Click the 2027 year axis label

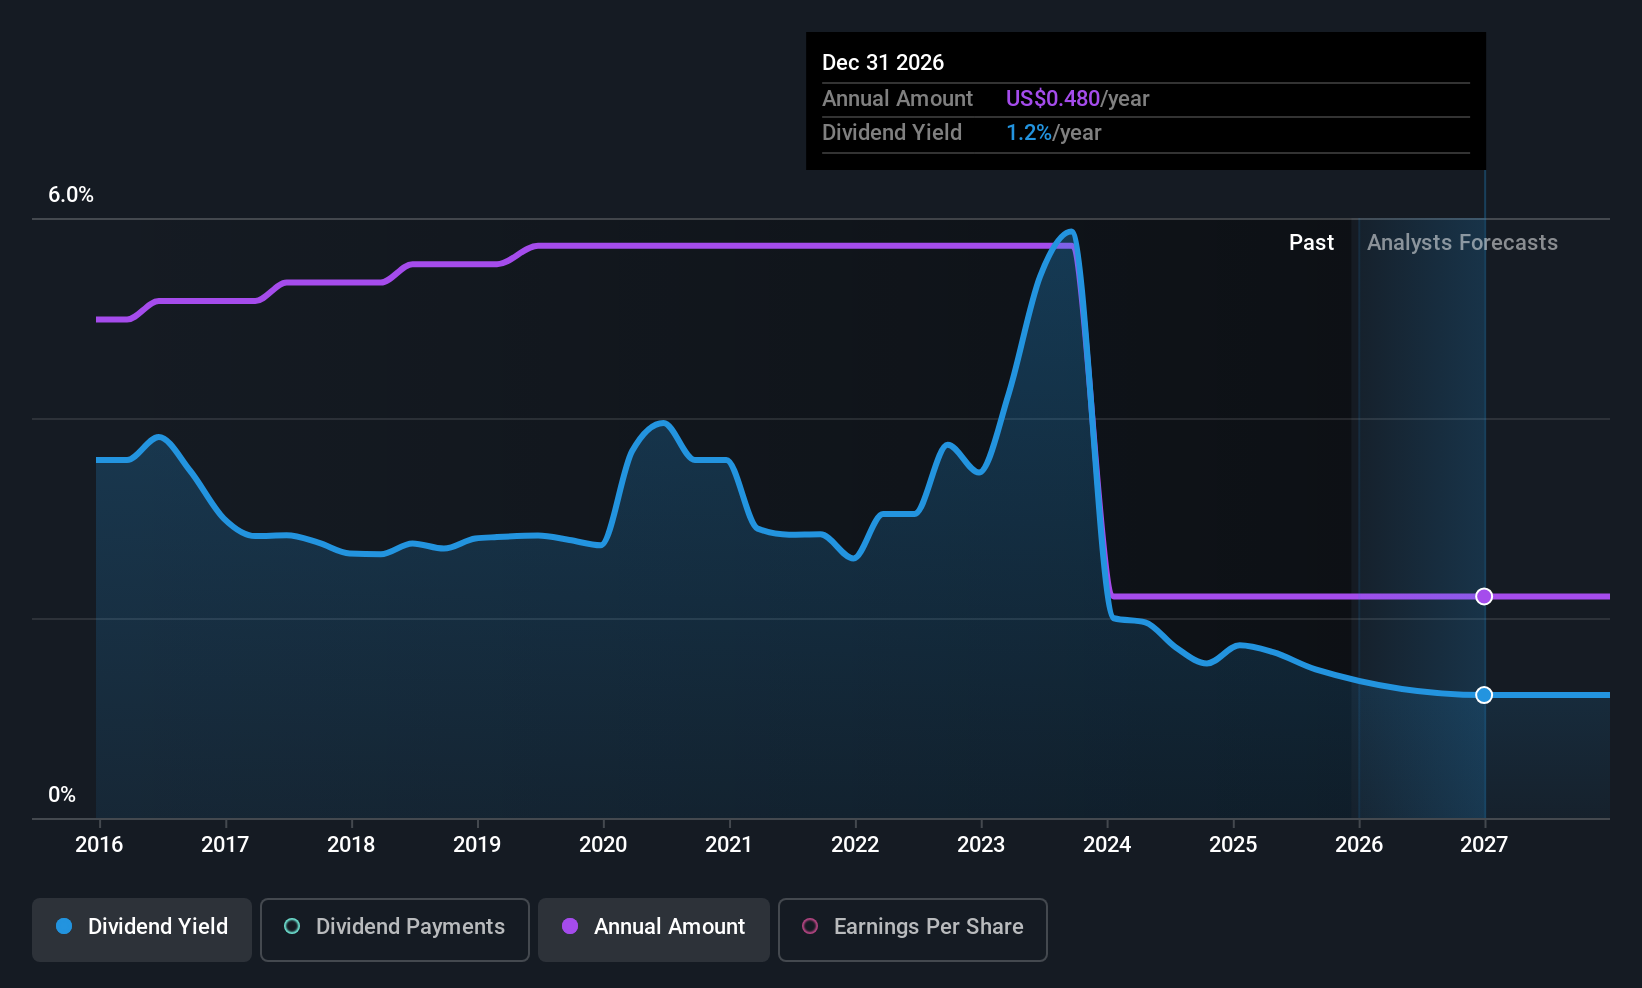[1484, 845]
